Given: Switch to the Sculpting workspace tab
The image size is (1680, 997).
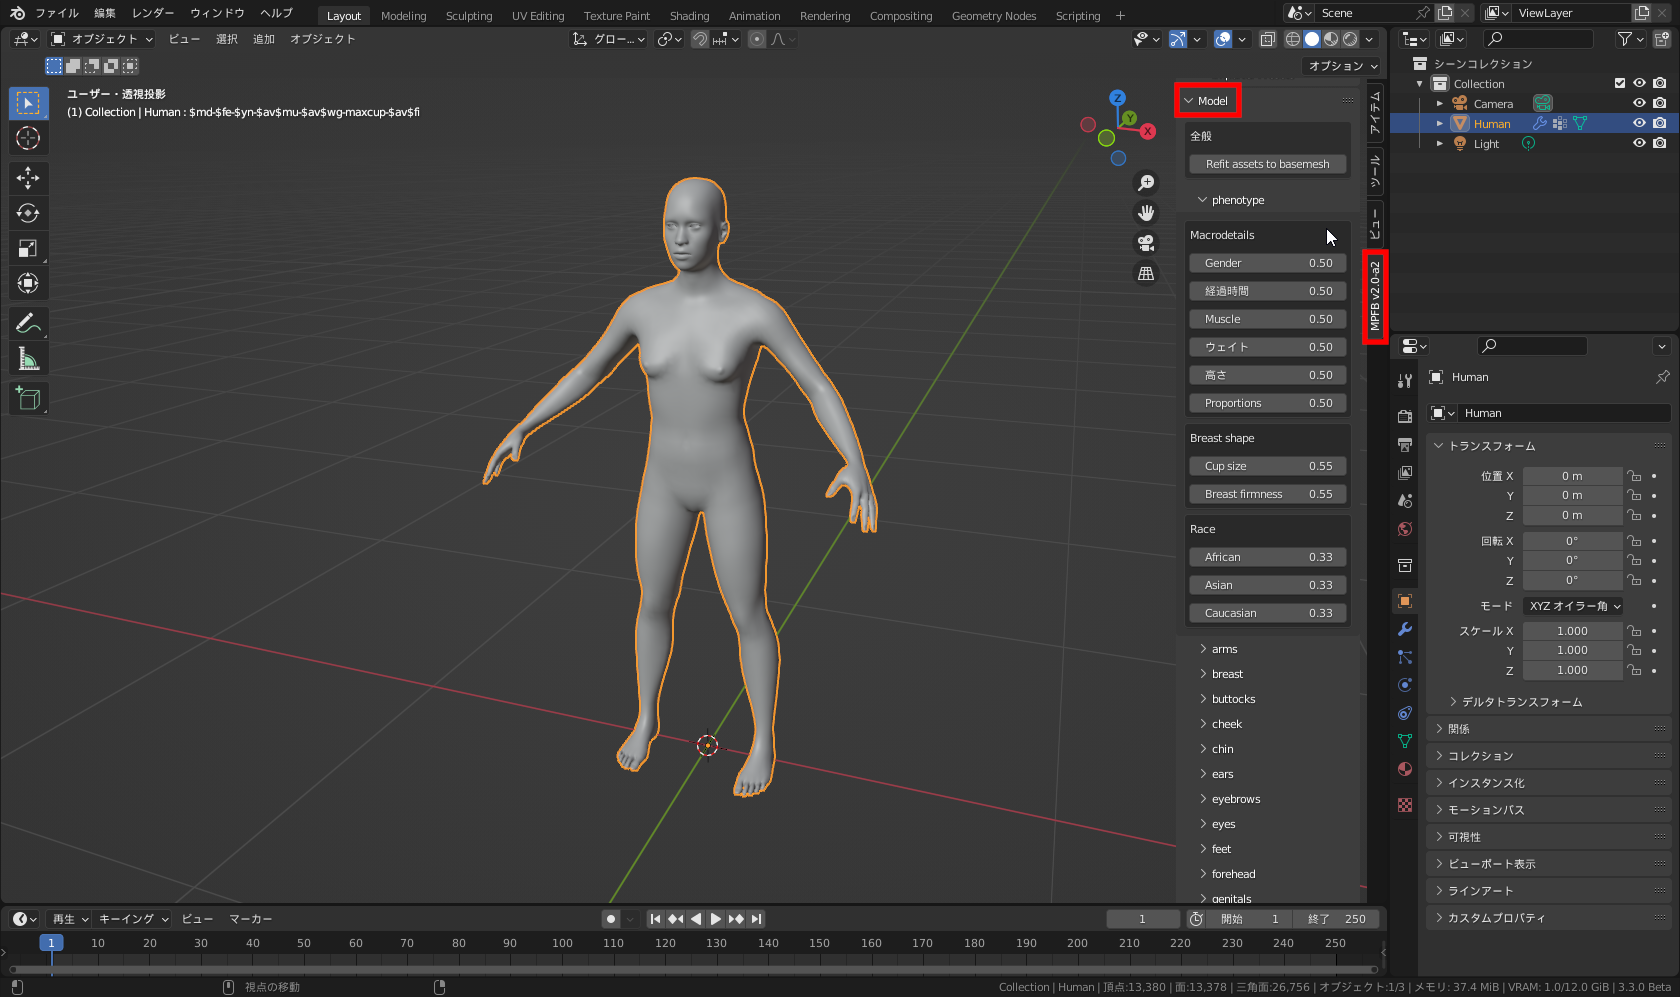Looking at the screenshot, I should [468, 16].
